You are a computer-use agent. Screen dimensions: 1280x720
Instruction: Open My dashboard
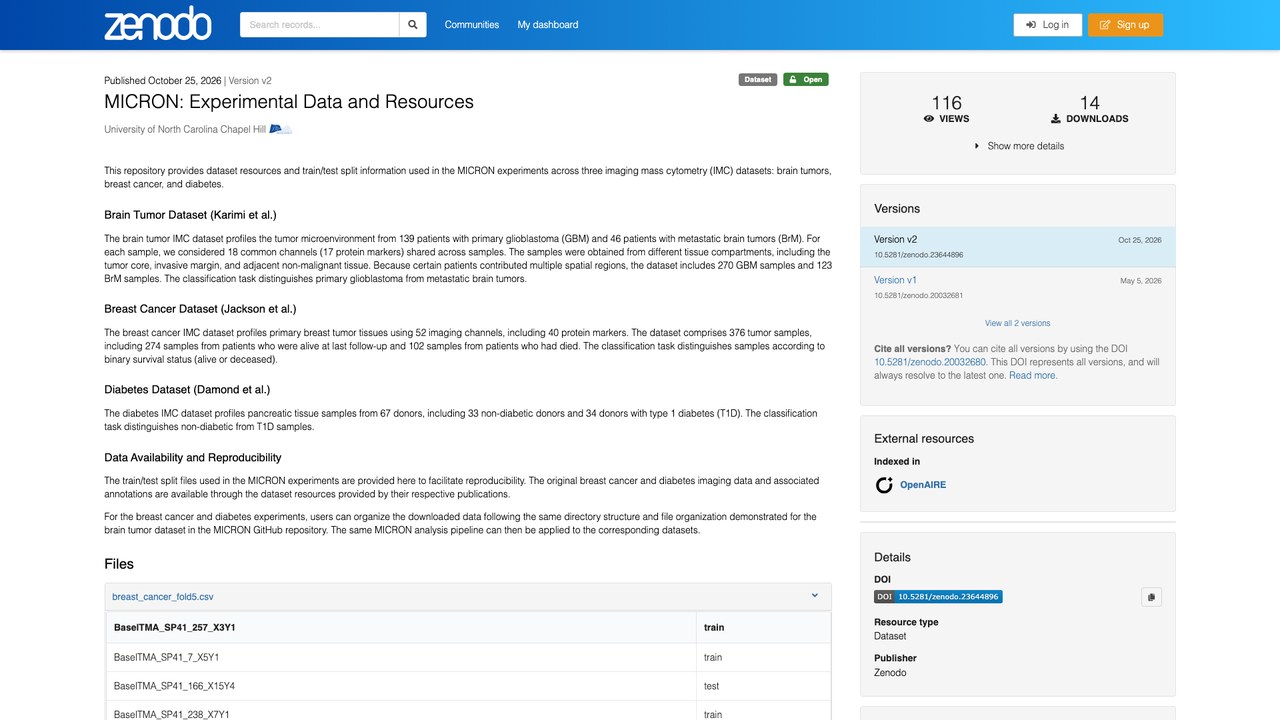point(548,25)
